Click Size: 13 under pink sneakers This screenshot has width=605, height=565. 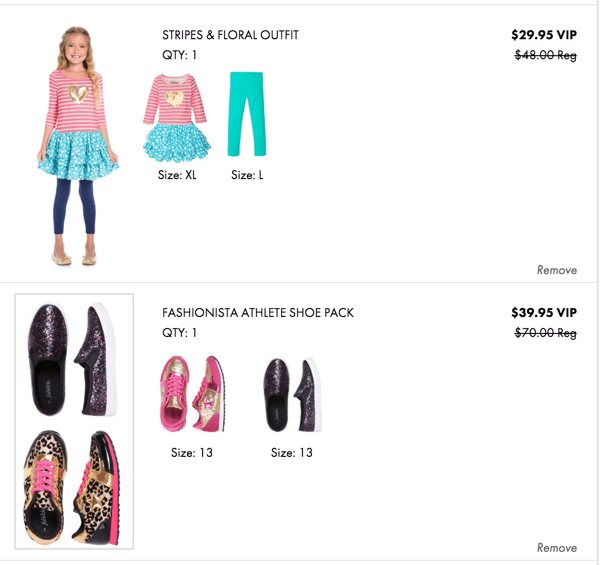click(192, 452)
